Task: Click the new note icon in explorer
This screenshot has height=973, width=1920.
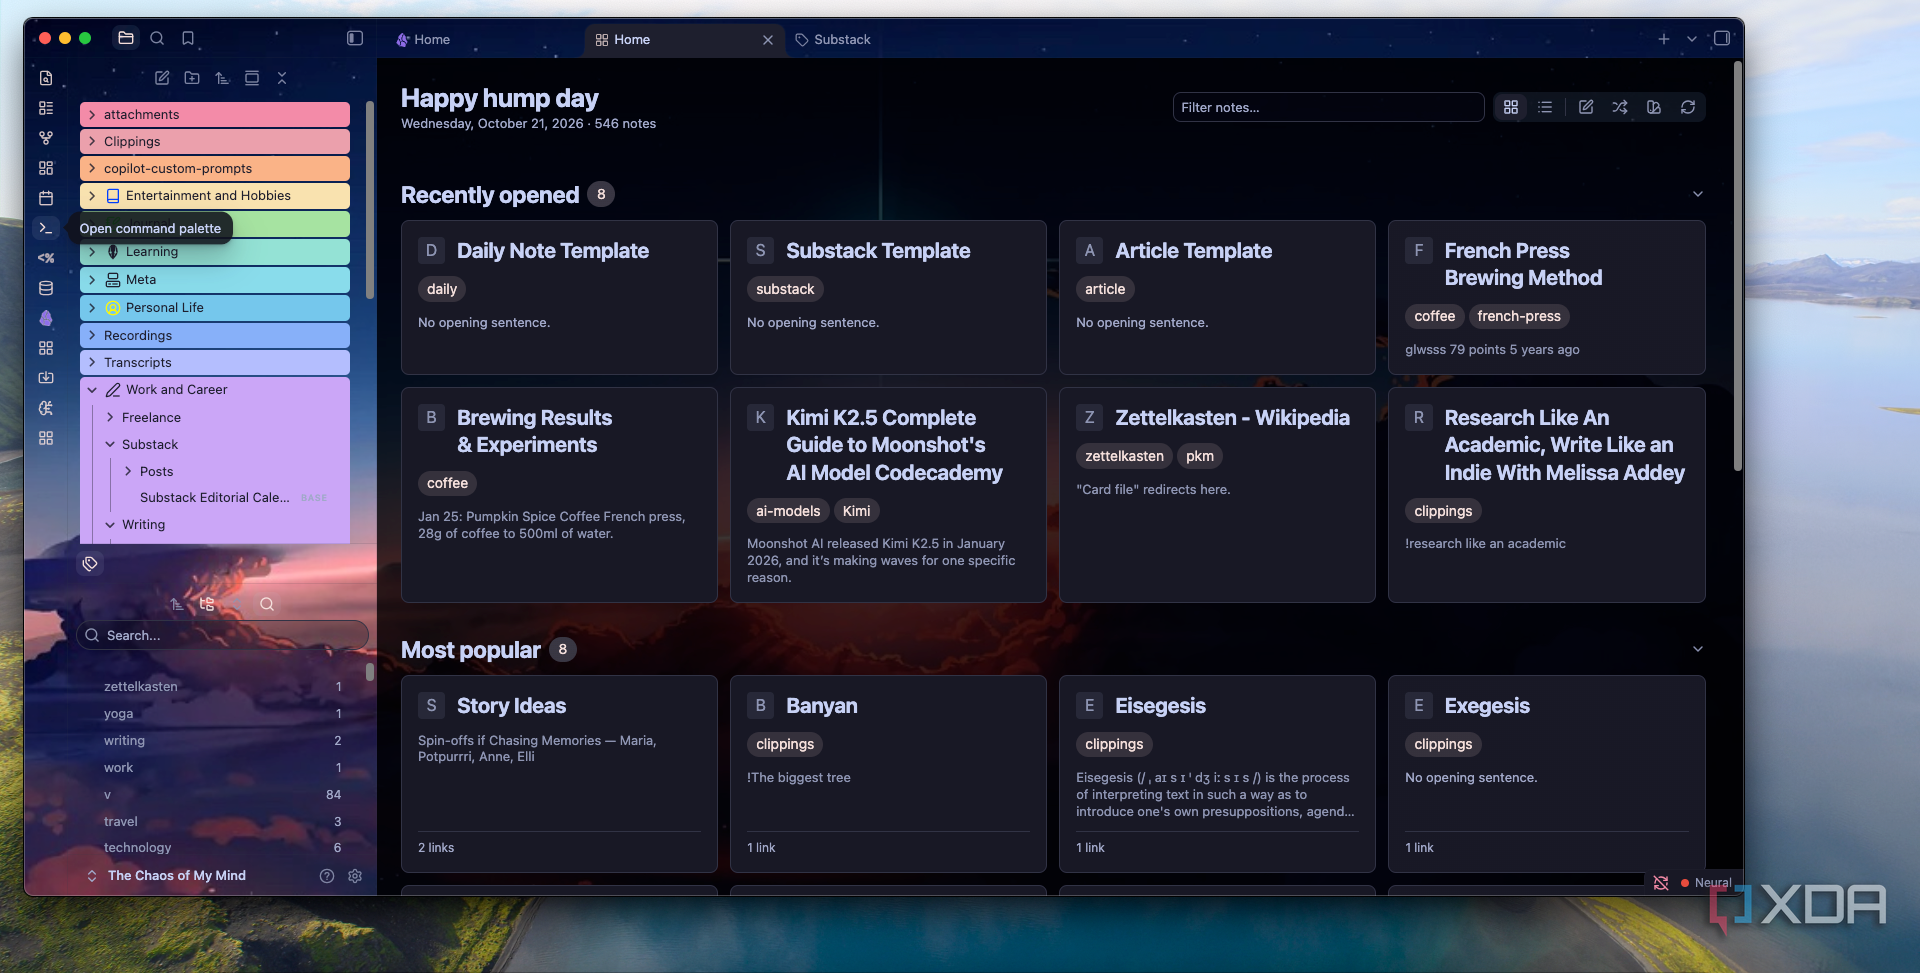Action: coord(162,78)
